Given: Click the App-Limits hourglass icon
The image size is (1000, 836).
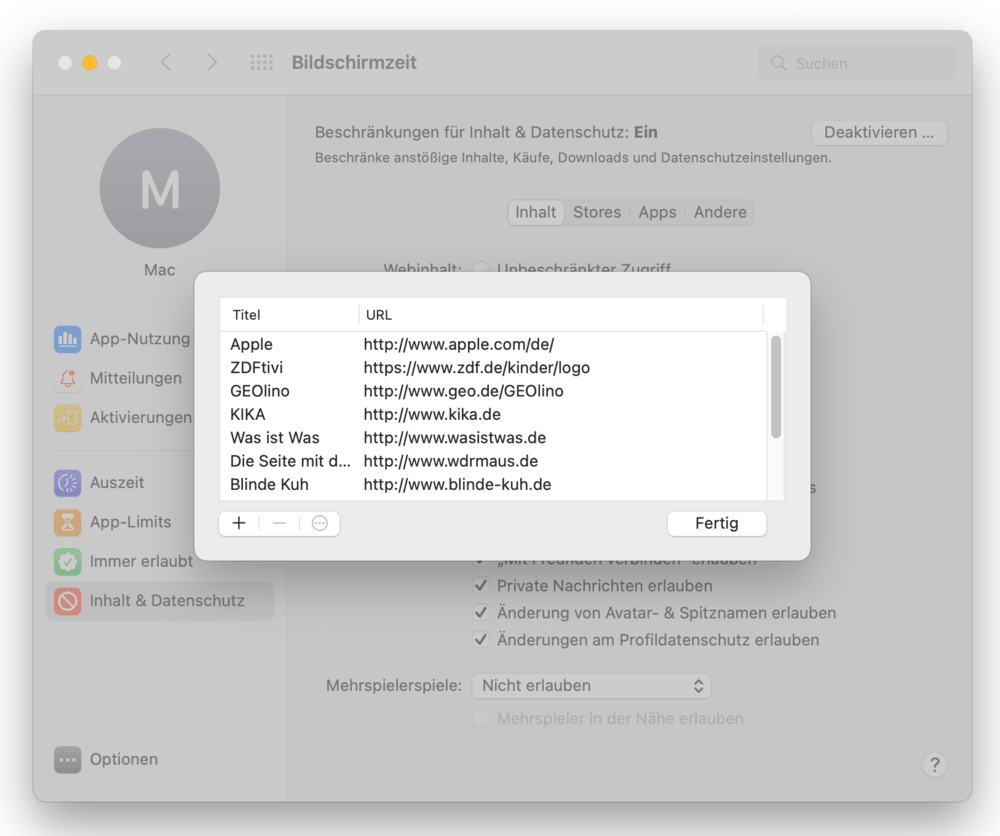Looking at the screenshot, I should [67, 522].
